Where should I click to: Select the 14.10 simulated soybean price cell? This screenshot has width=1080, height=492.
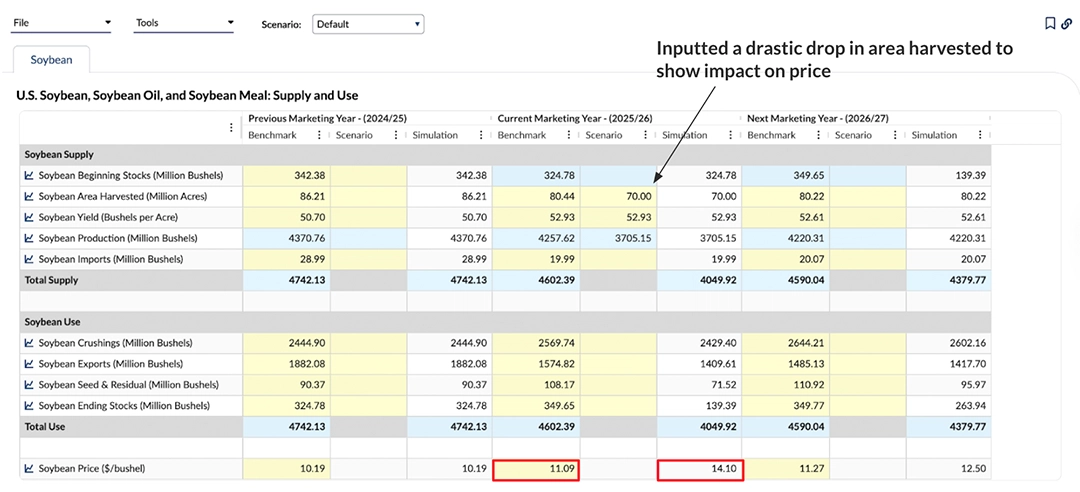coord(698,468)
